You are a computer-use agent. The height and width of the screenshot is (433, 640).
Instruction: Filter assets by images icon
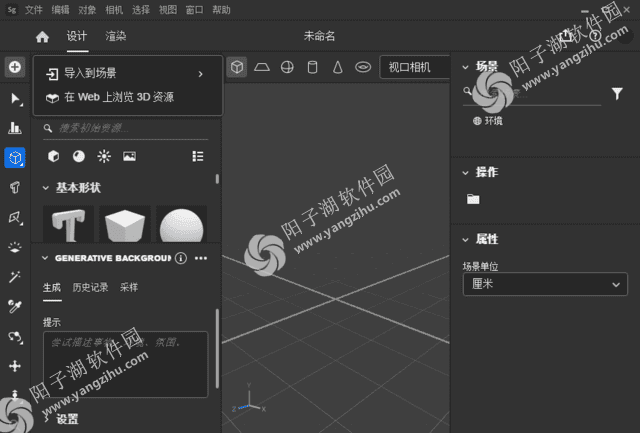point(129,156)
